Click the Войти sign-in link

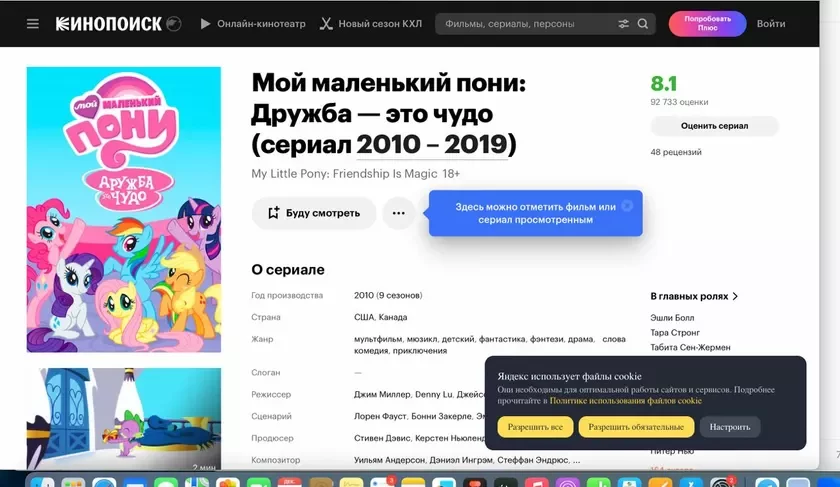770,24
